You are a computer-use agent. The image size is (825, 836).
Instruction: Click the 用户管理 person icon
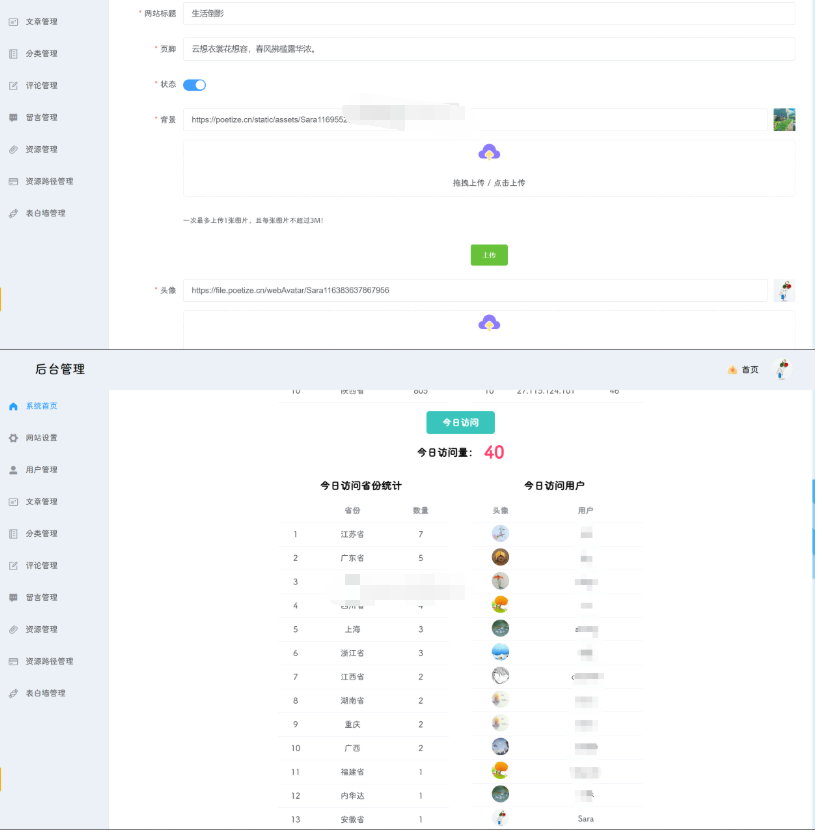coord(13,470)
